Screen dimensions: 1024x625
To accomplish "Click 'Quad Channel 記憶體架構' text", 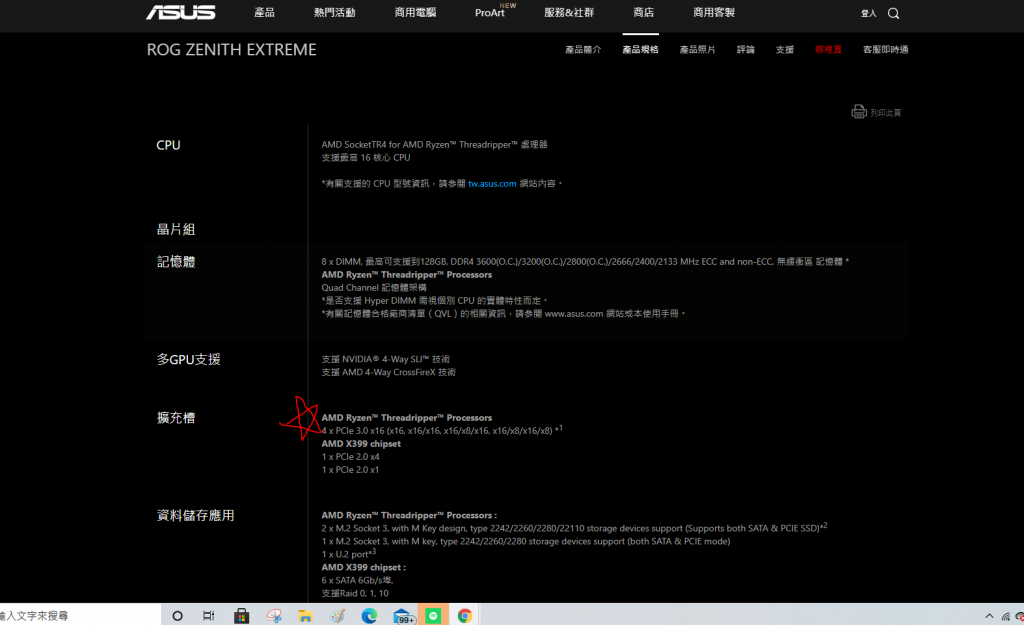I will pyautogui.click(x=374, y=287).
